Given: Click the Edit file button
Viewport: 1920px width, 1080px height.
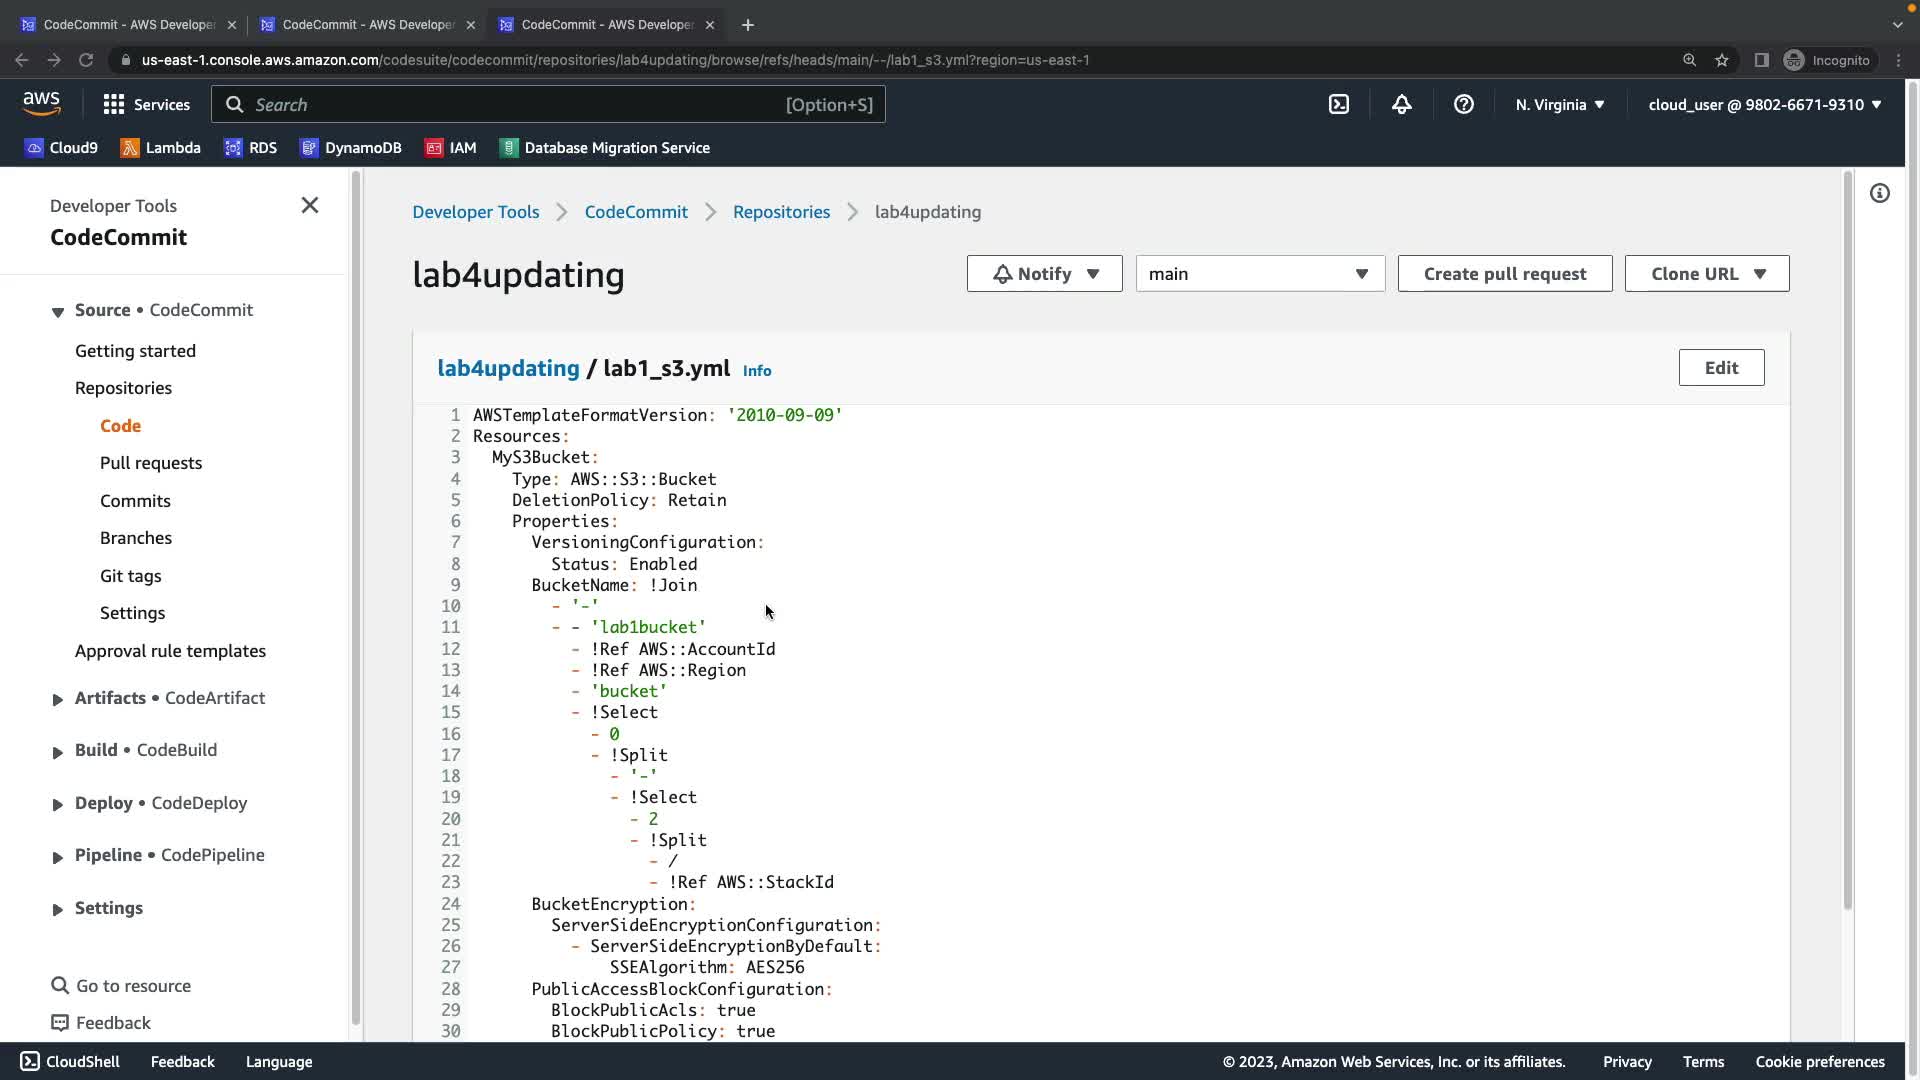Looking at the screenshot, I should click(1720, 367).
